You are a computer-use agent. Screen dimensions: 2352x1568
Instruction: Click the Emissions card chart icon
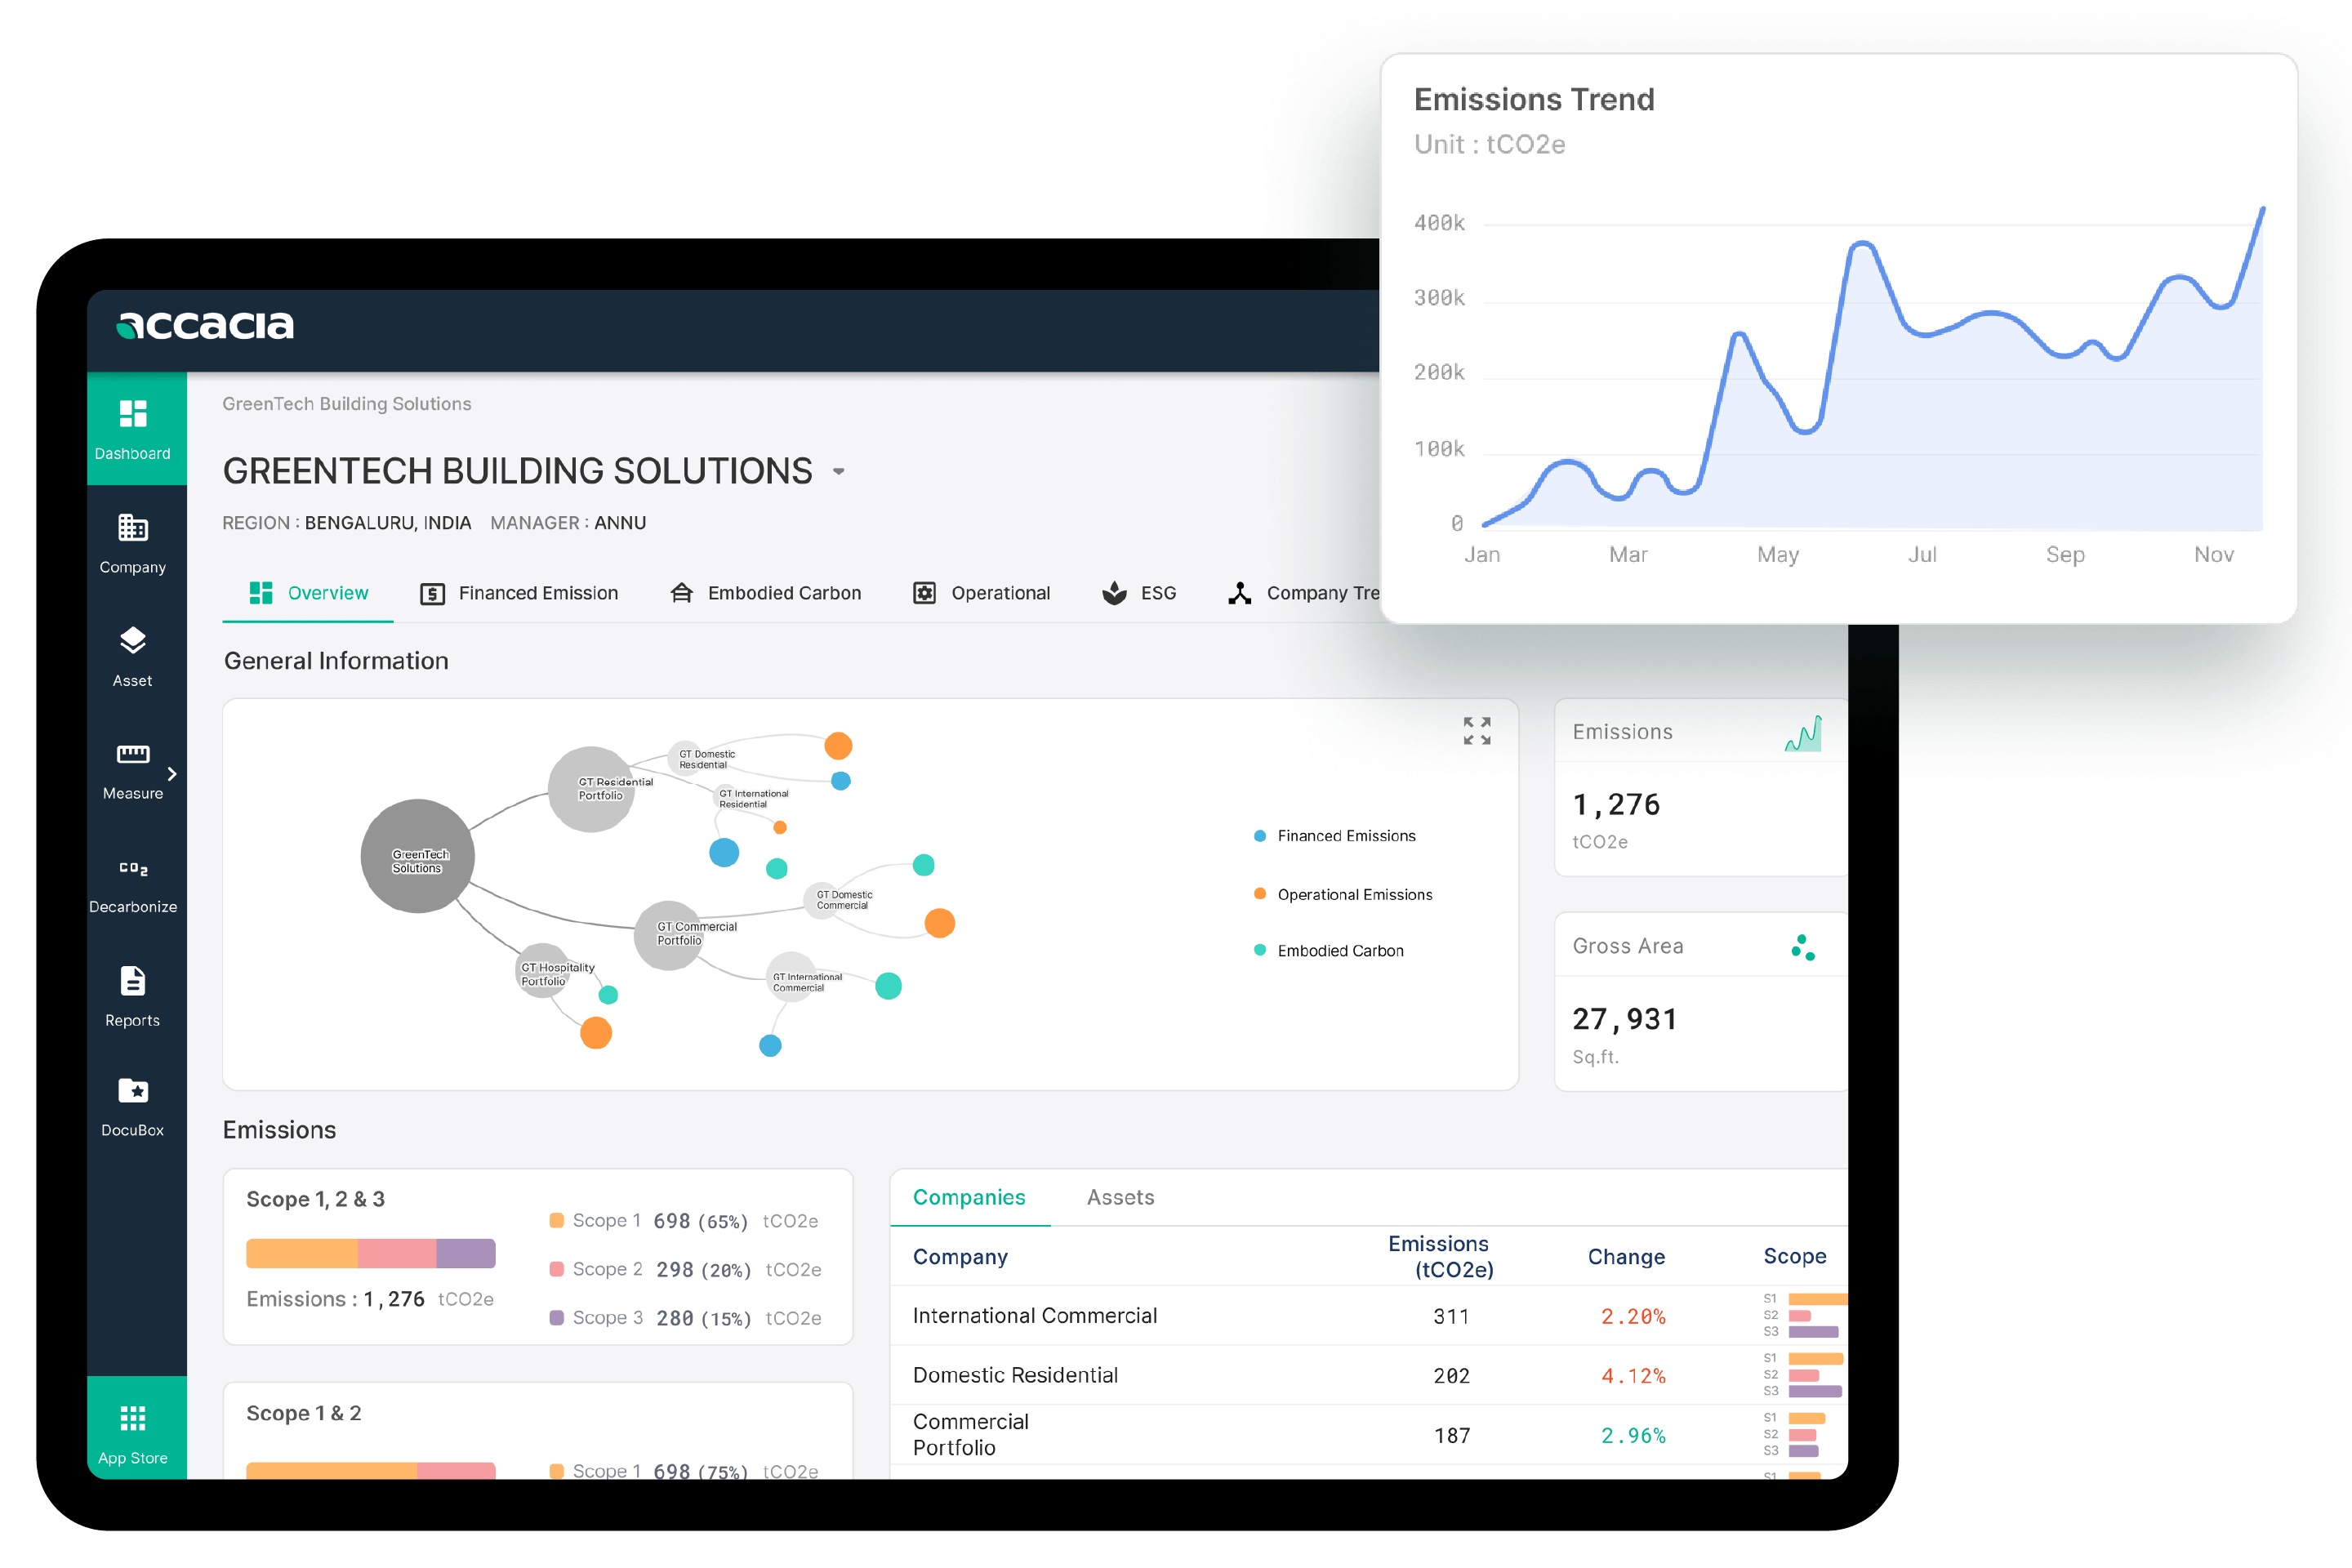click(x=1803, y=733)
